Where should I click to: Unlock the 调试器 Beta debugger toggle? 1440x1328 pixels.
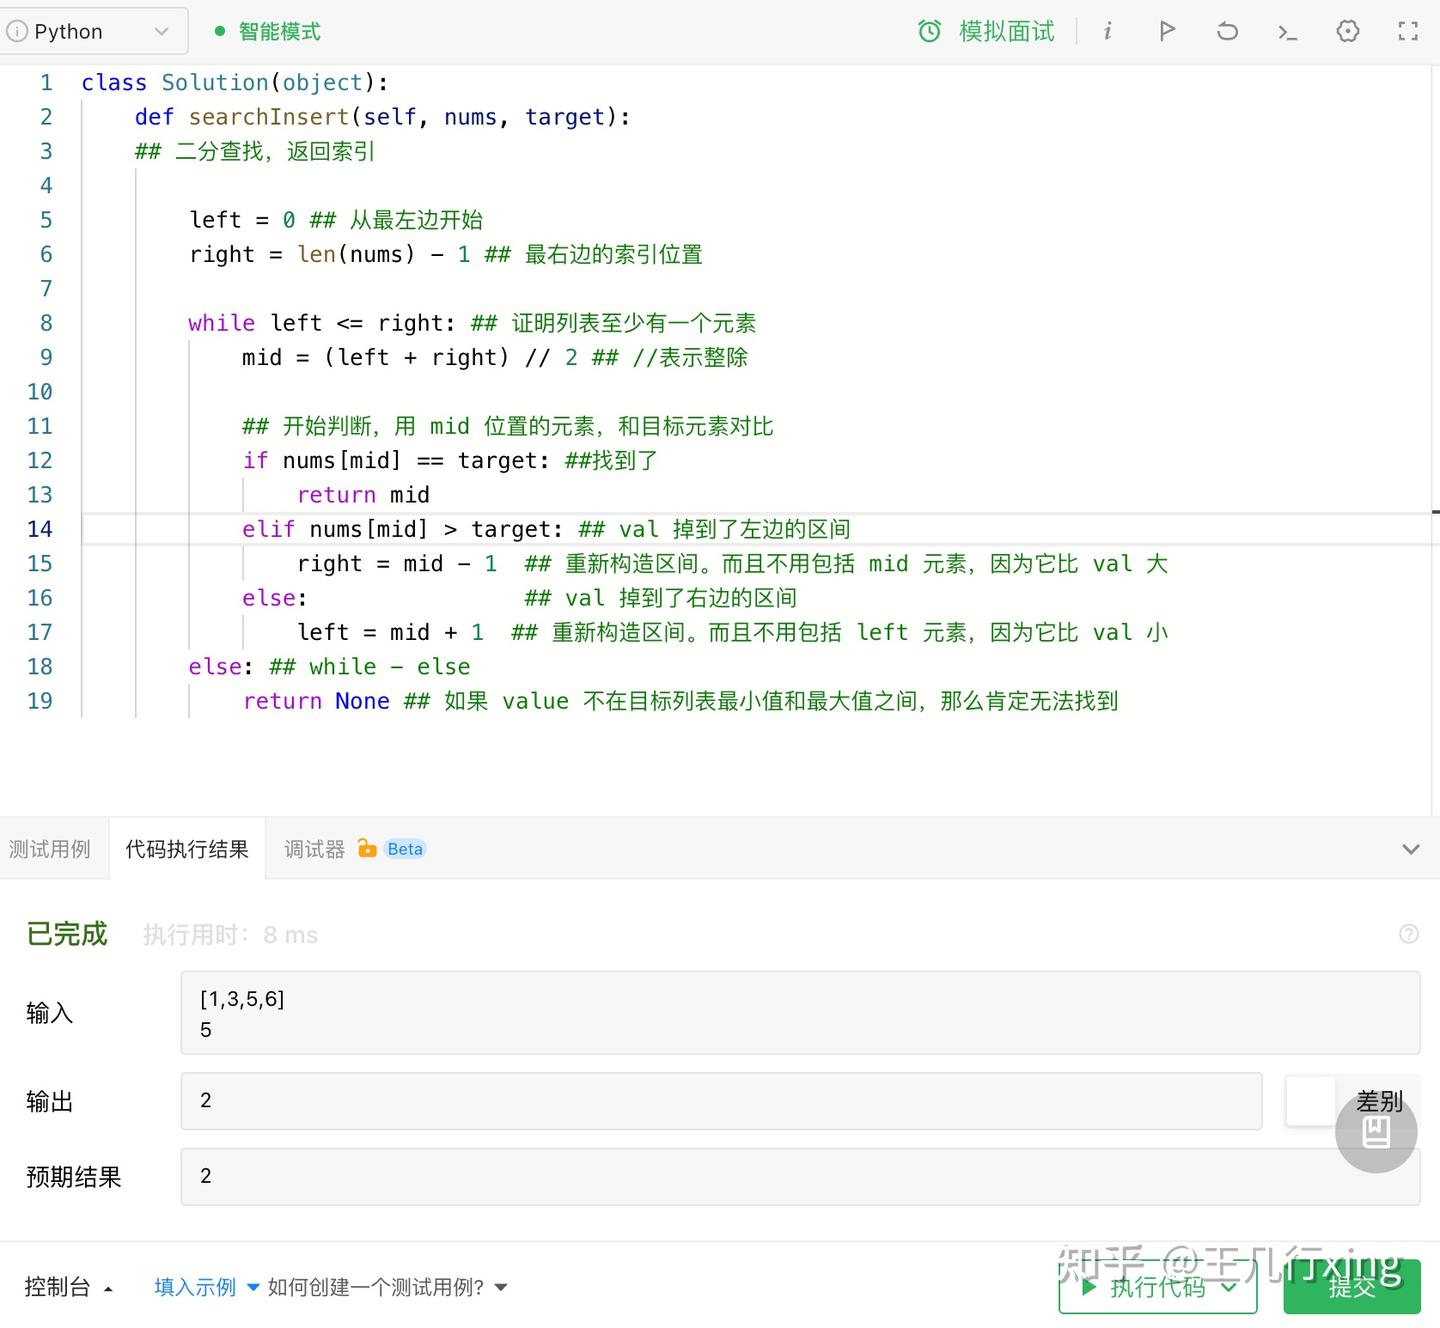pyautogui.click(x=369, y=848)
